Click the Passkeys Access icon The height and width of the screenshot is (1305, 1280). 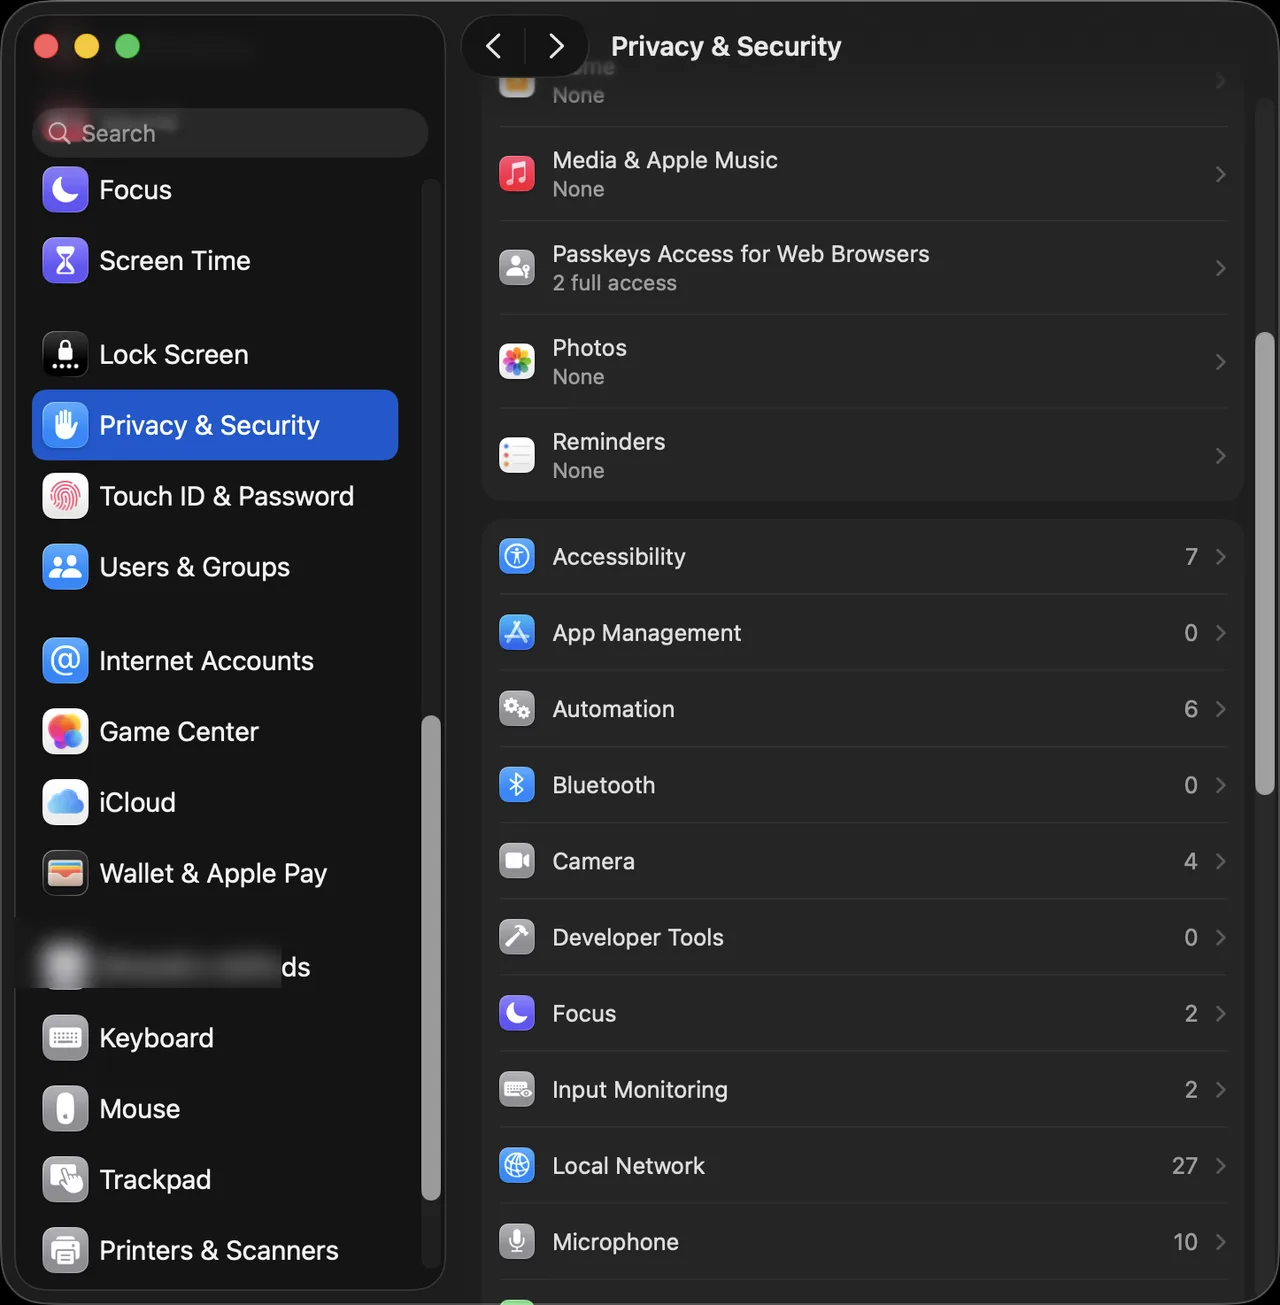(x=517, y=268)
